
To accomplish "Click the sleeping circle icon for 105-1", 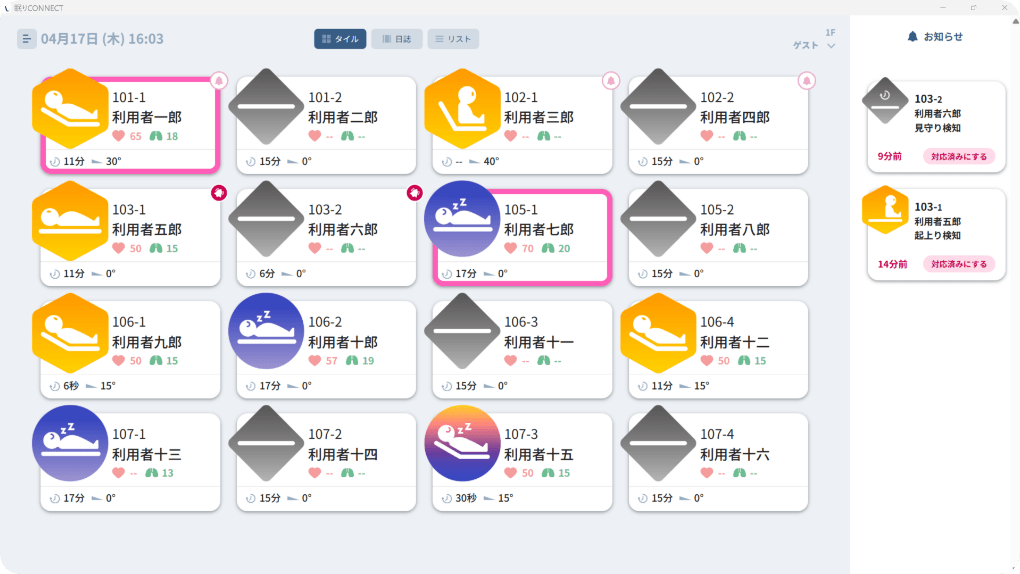I will (x=463, y=219).
